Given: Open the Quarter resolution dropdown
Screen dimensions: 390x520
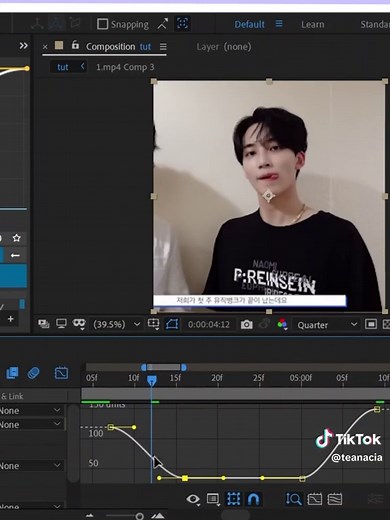Looking at the screenshot, I should 327,325.
